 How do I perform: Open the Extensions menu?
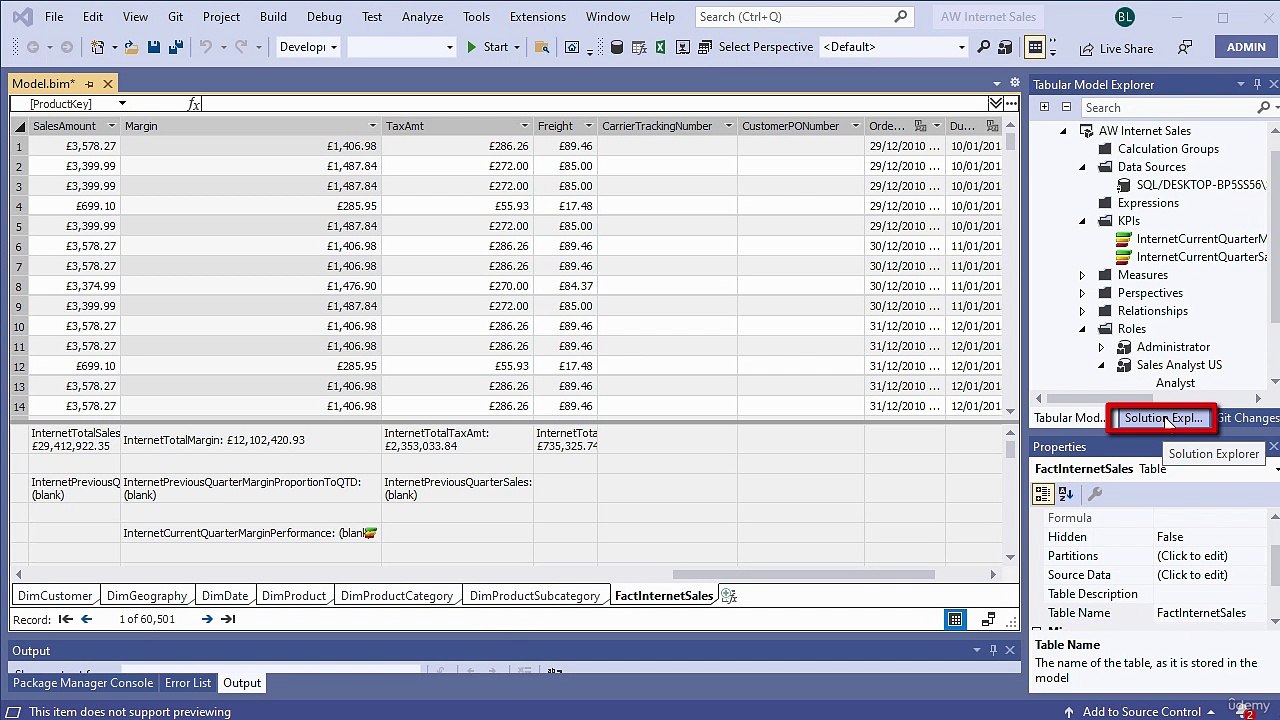(537, 17)
